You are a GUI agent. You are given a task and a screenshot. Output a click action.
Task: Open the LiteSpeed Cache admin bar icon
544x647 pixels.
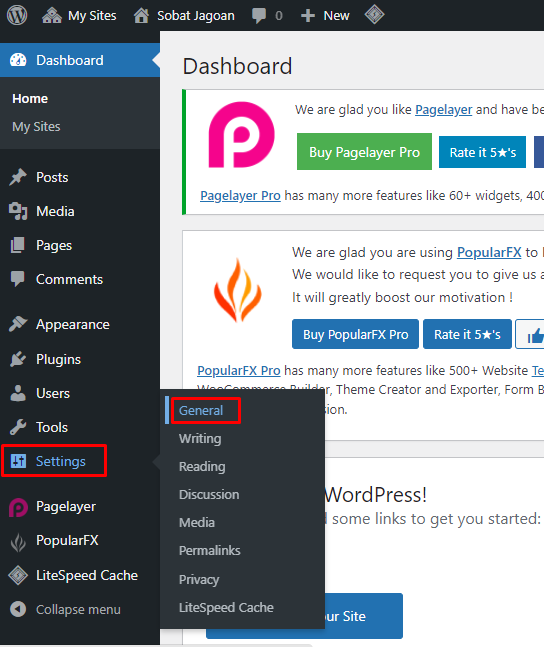(x=374, y=15)
